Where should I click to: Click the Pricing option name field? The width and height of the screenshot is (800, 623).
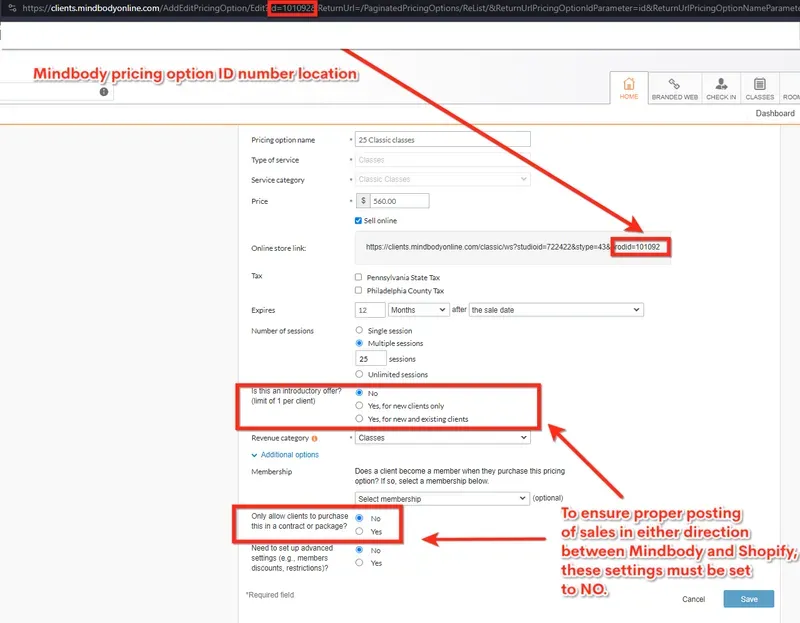click(442, 140)
